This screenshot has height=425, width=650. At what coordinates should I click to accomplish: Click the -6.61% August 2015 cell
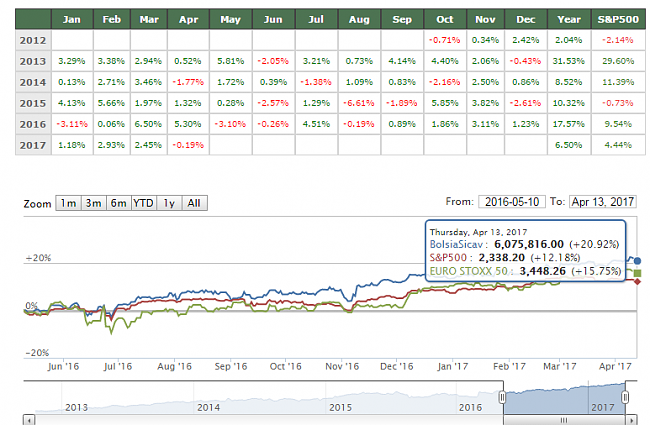point(359,103)
